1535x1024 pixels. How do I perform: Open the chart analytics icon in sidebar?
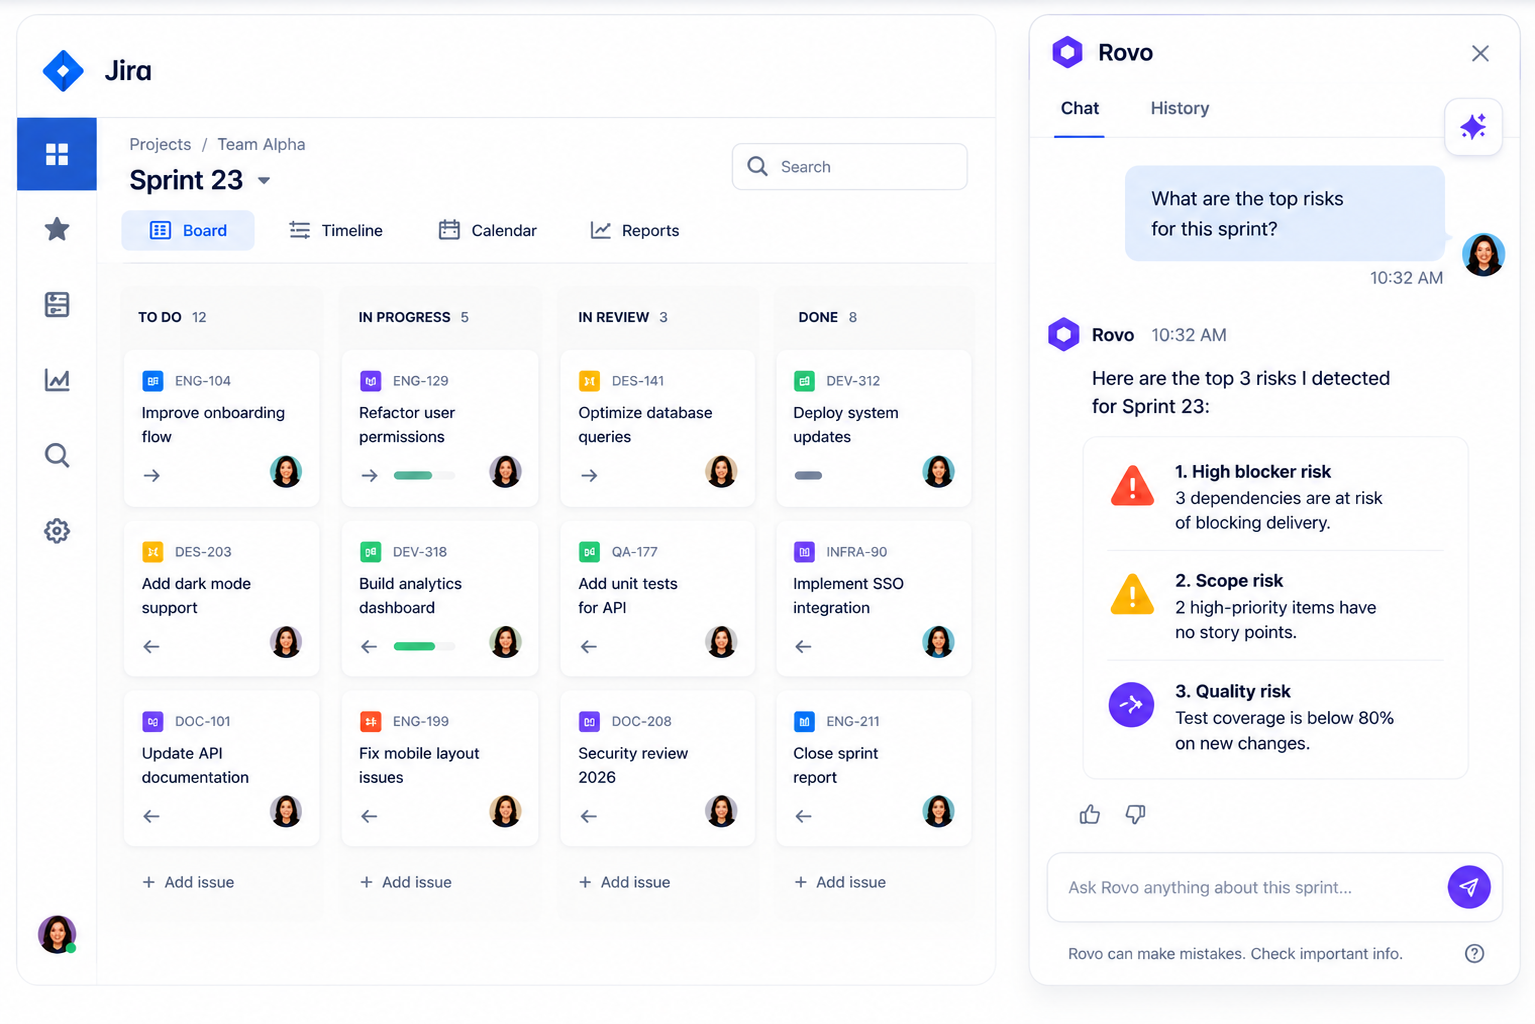57,380
